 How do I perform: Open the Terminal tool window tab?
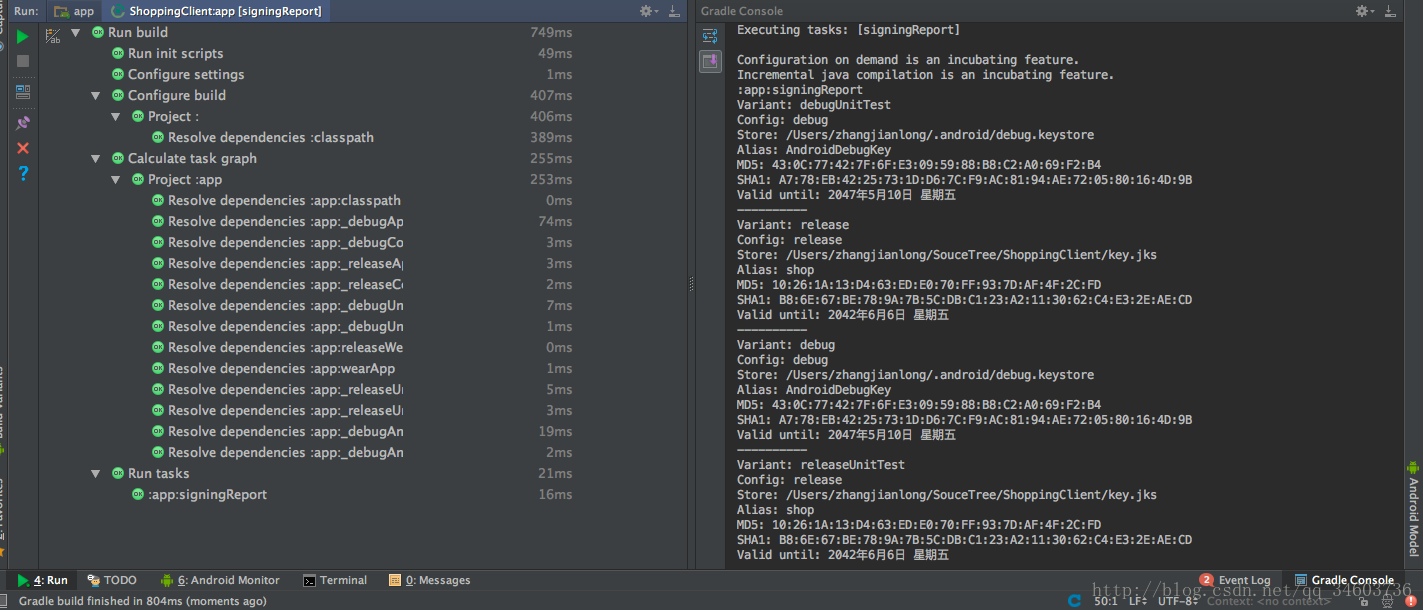335,580
